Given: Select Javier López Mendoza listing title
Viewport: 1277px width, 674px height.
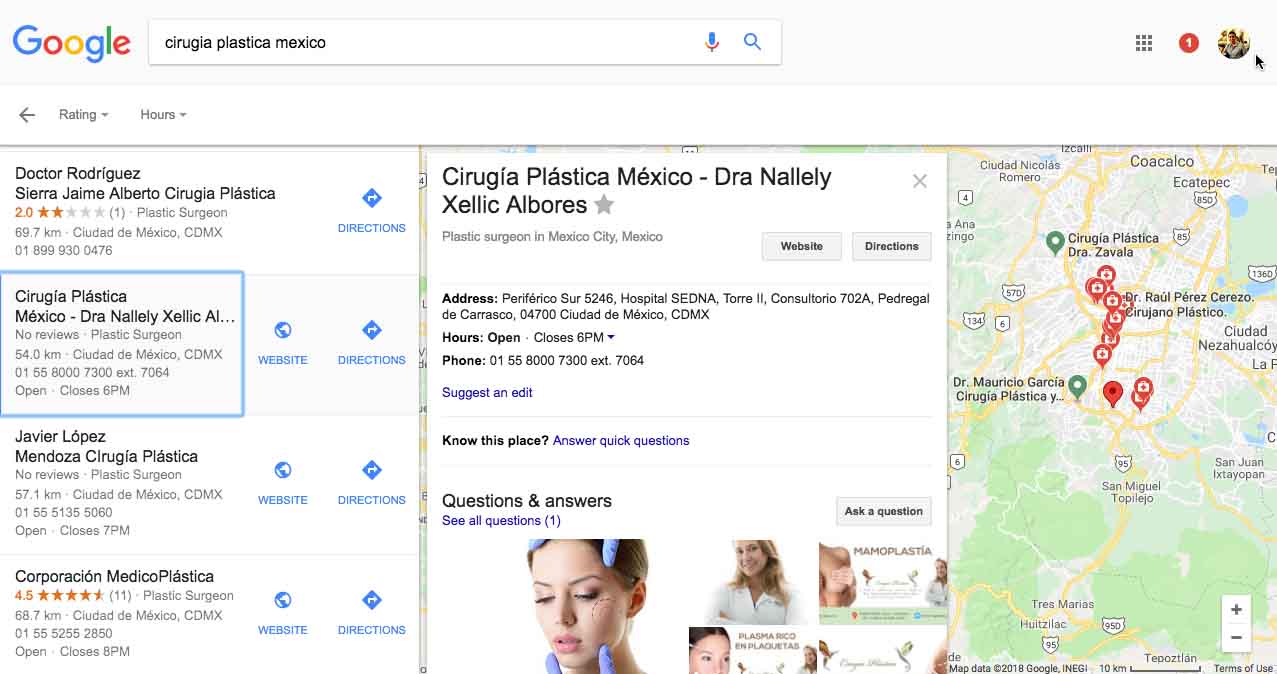Looking at the screenshot, I should (x=106, y=446).
